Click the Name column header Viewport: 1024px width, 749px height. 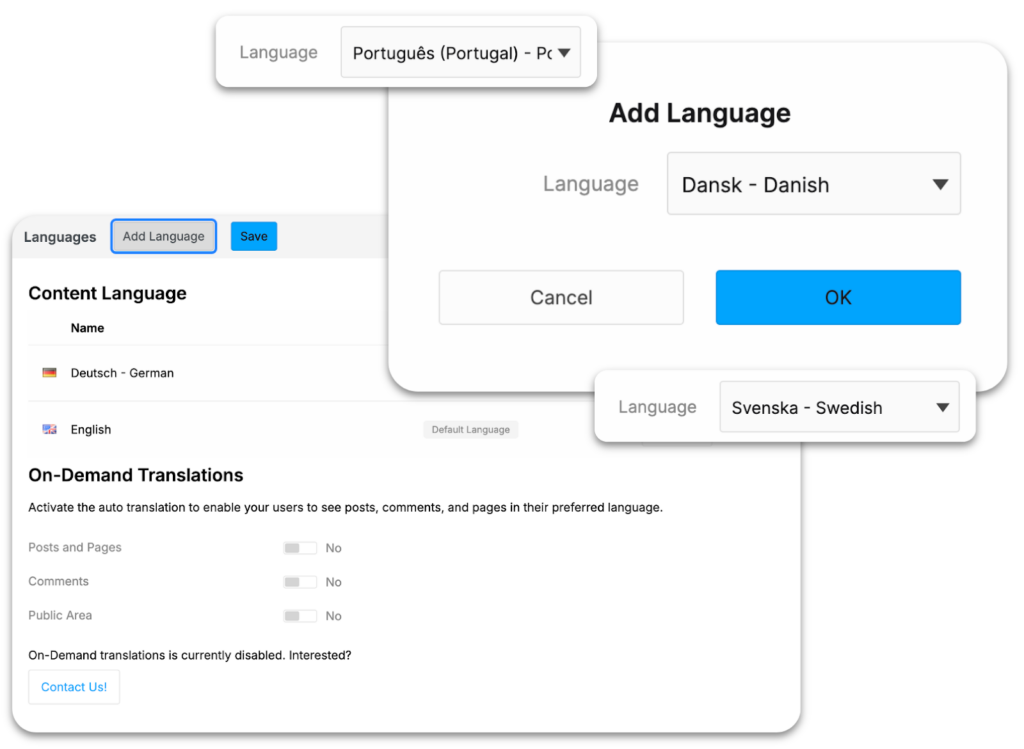pos(88,328)
